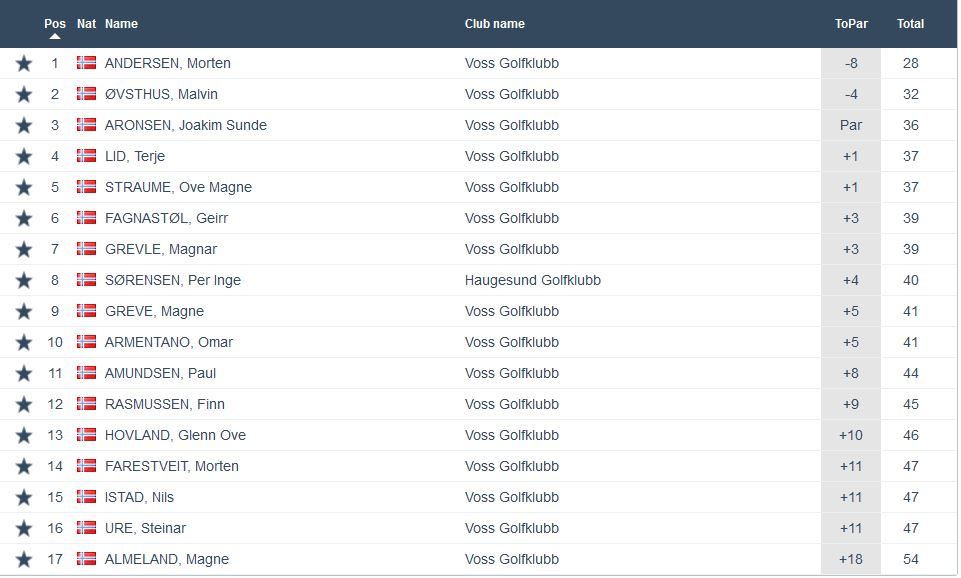Open player STRAUME, Ove Magne
961x578 pixels.
178,187
